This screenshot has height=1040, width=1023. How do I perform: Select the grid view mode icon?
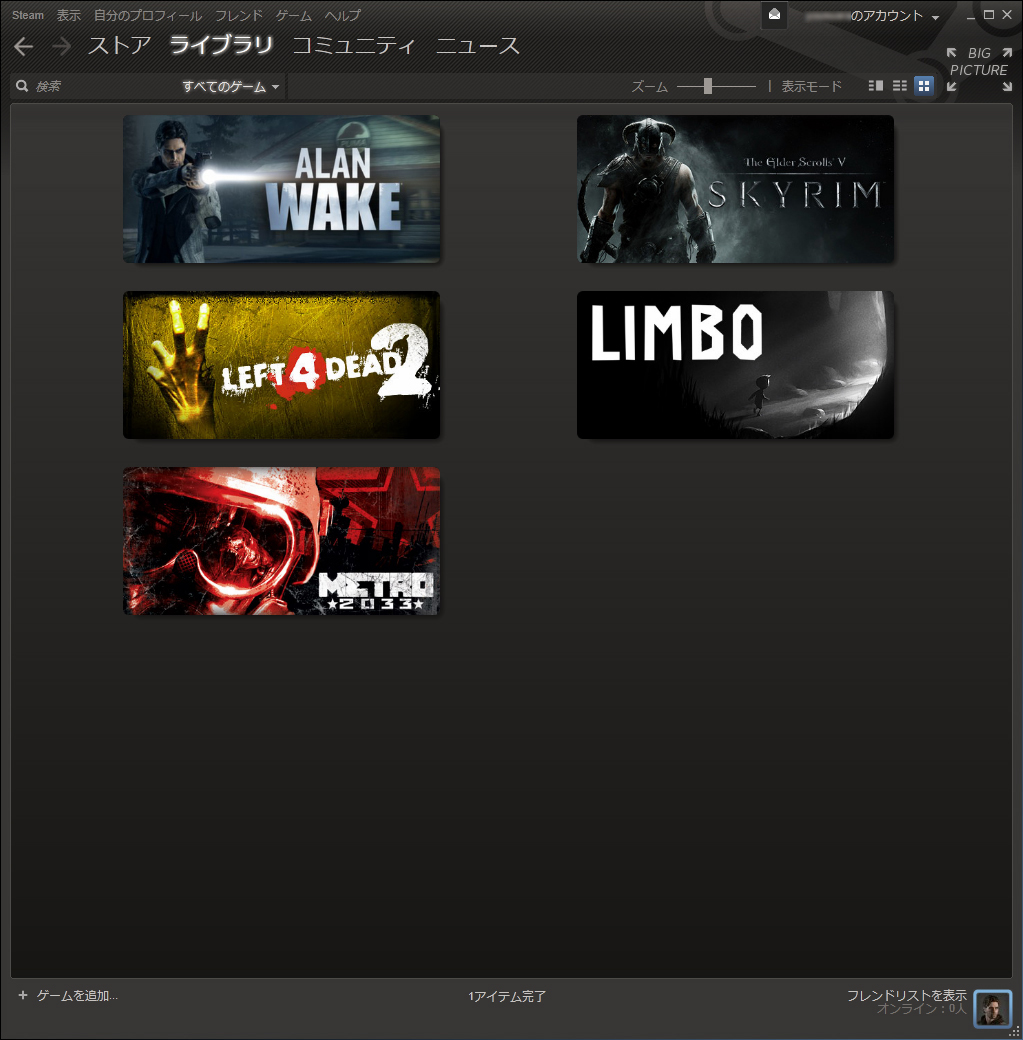point(923,86)
